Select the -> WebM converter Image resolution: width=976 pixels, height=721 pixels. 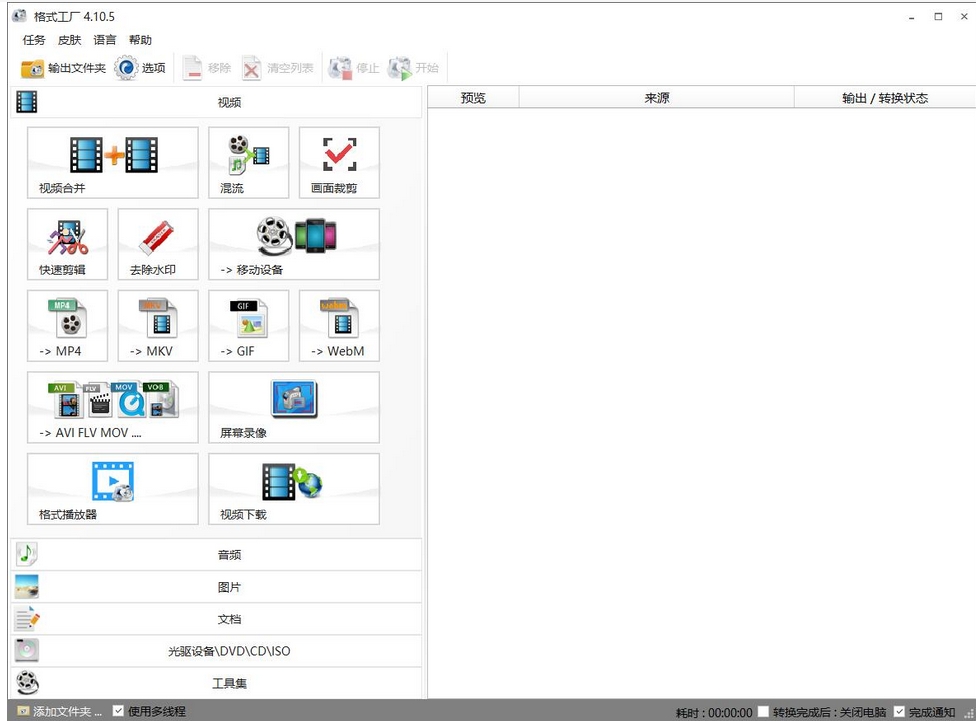click(x=339, y=326)
